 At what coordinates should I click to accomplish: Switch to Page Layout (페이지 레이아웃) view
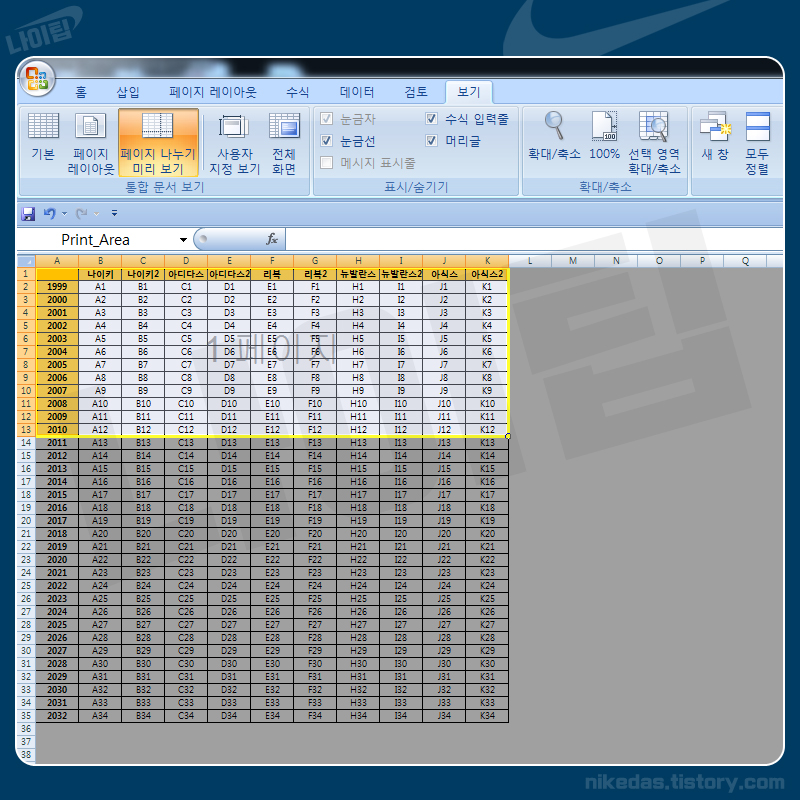click(x=91, y=143)
